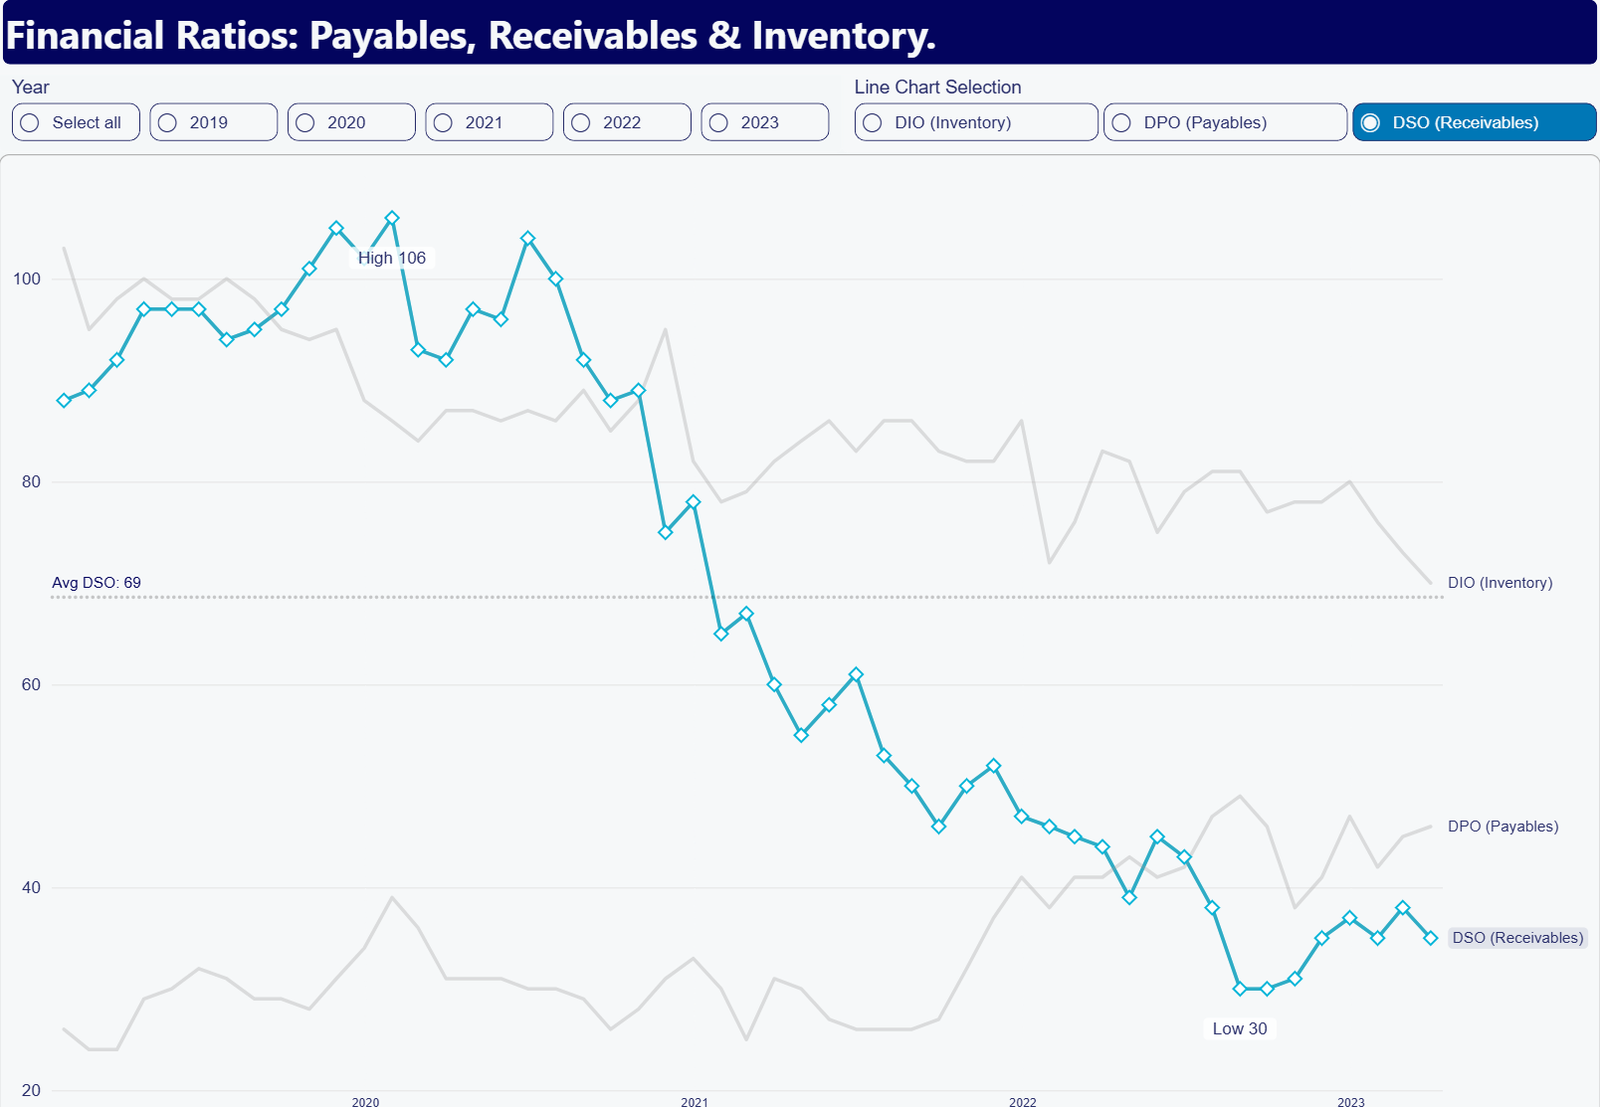This screenshot has height=1107, width=1600.
Task: Select the 2020 year filter
Action: click(x=351, y=122)
